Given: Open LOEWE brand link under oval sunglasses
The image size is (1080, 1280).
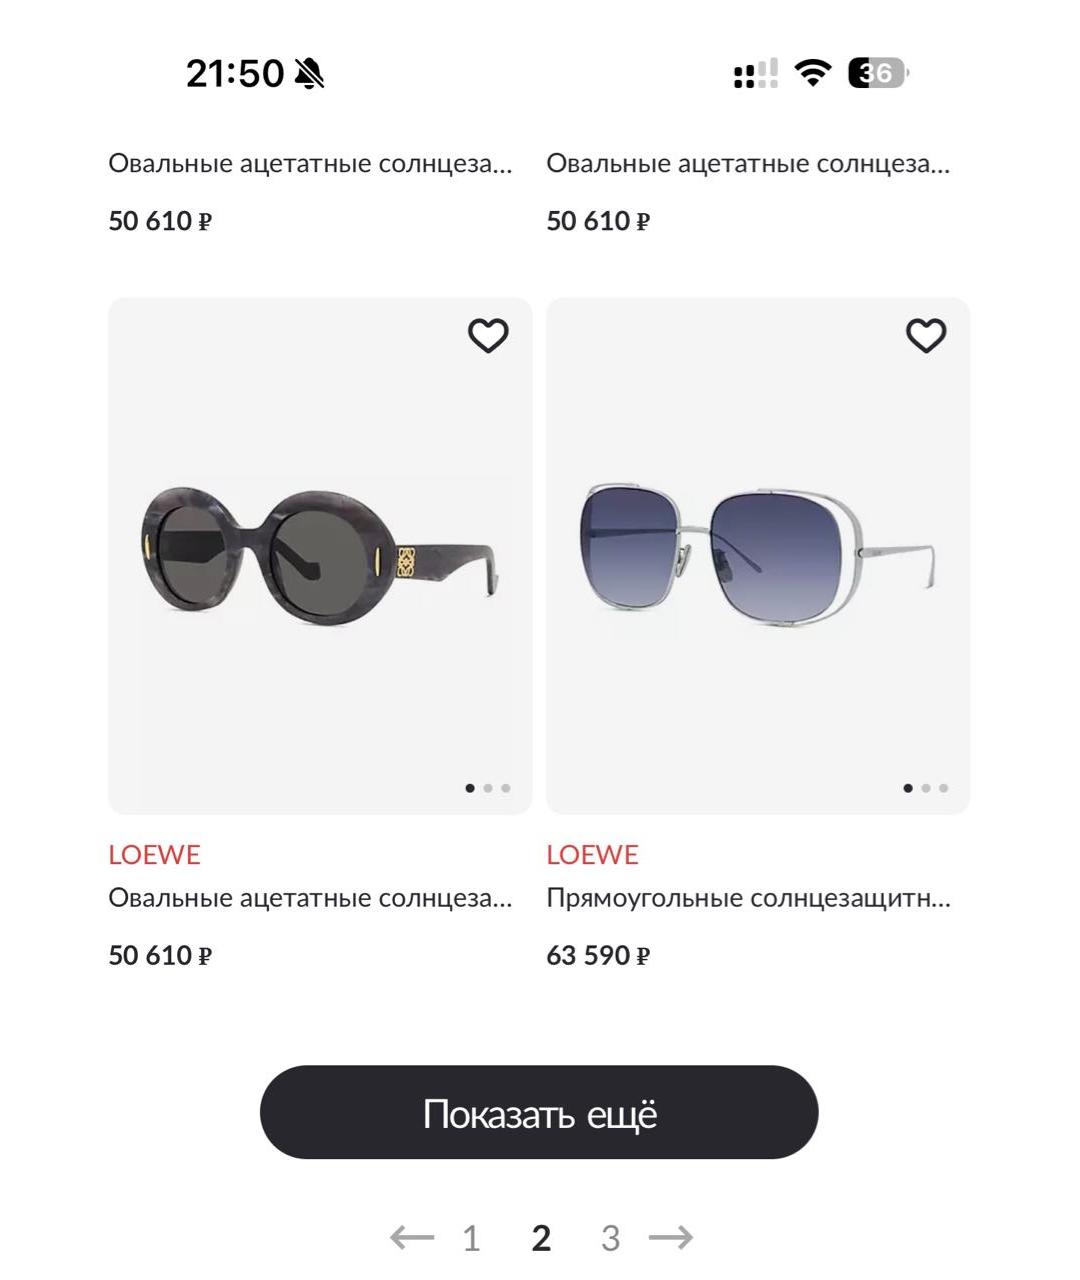Looking at the screenshot, I should [x=154, y=855].
